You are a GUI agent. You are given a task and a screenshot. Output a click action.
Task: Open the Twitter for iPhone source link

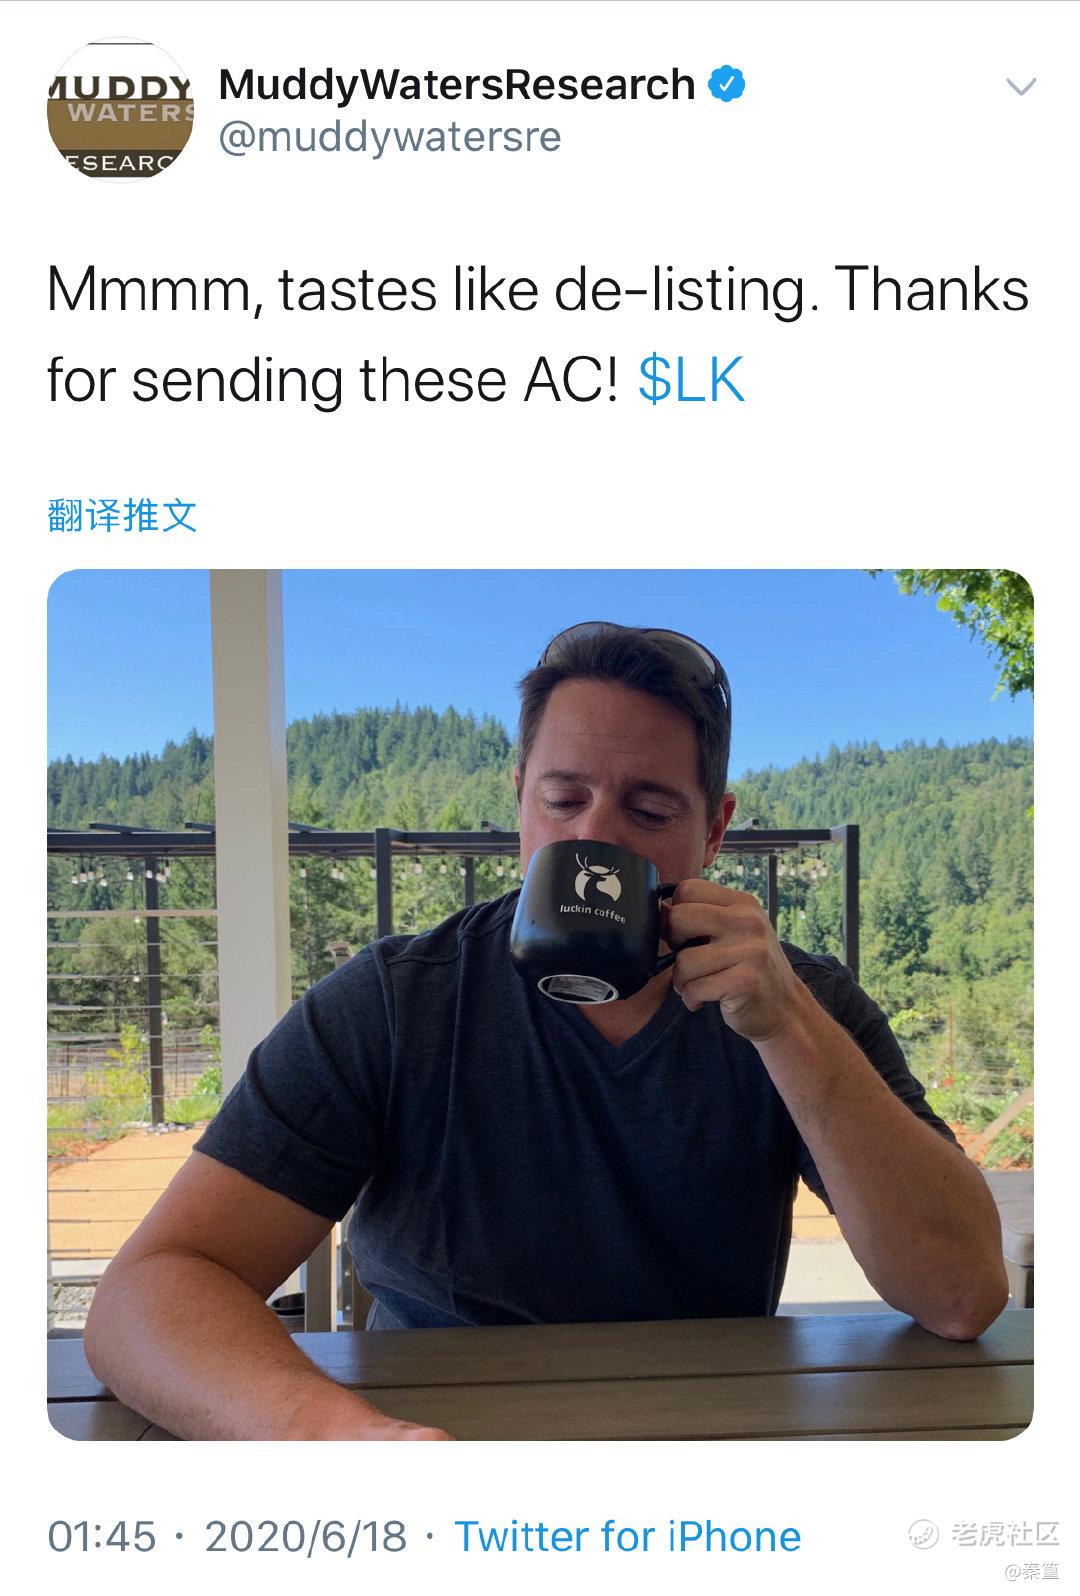[628, 1536]
